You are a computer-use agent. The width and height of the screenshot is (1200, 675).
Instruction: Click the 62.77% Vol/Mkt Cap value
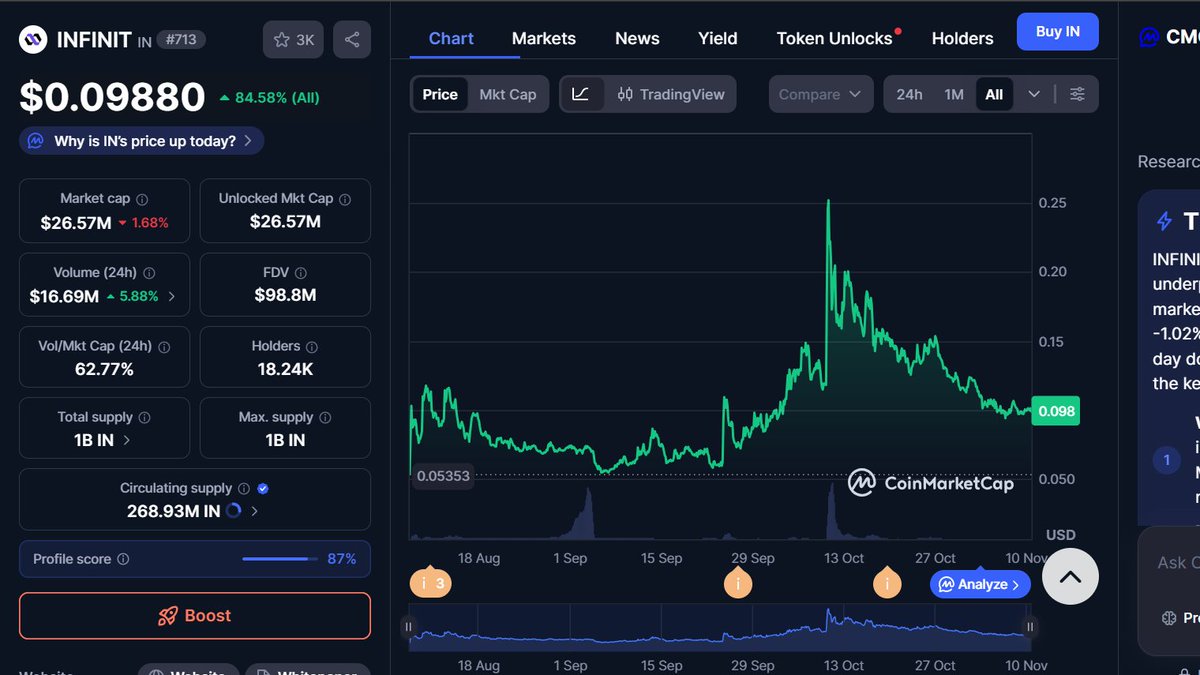(x=104, y=369)
